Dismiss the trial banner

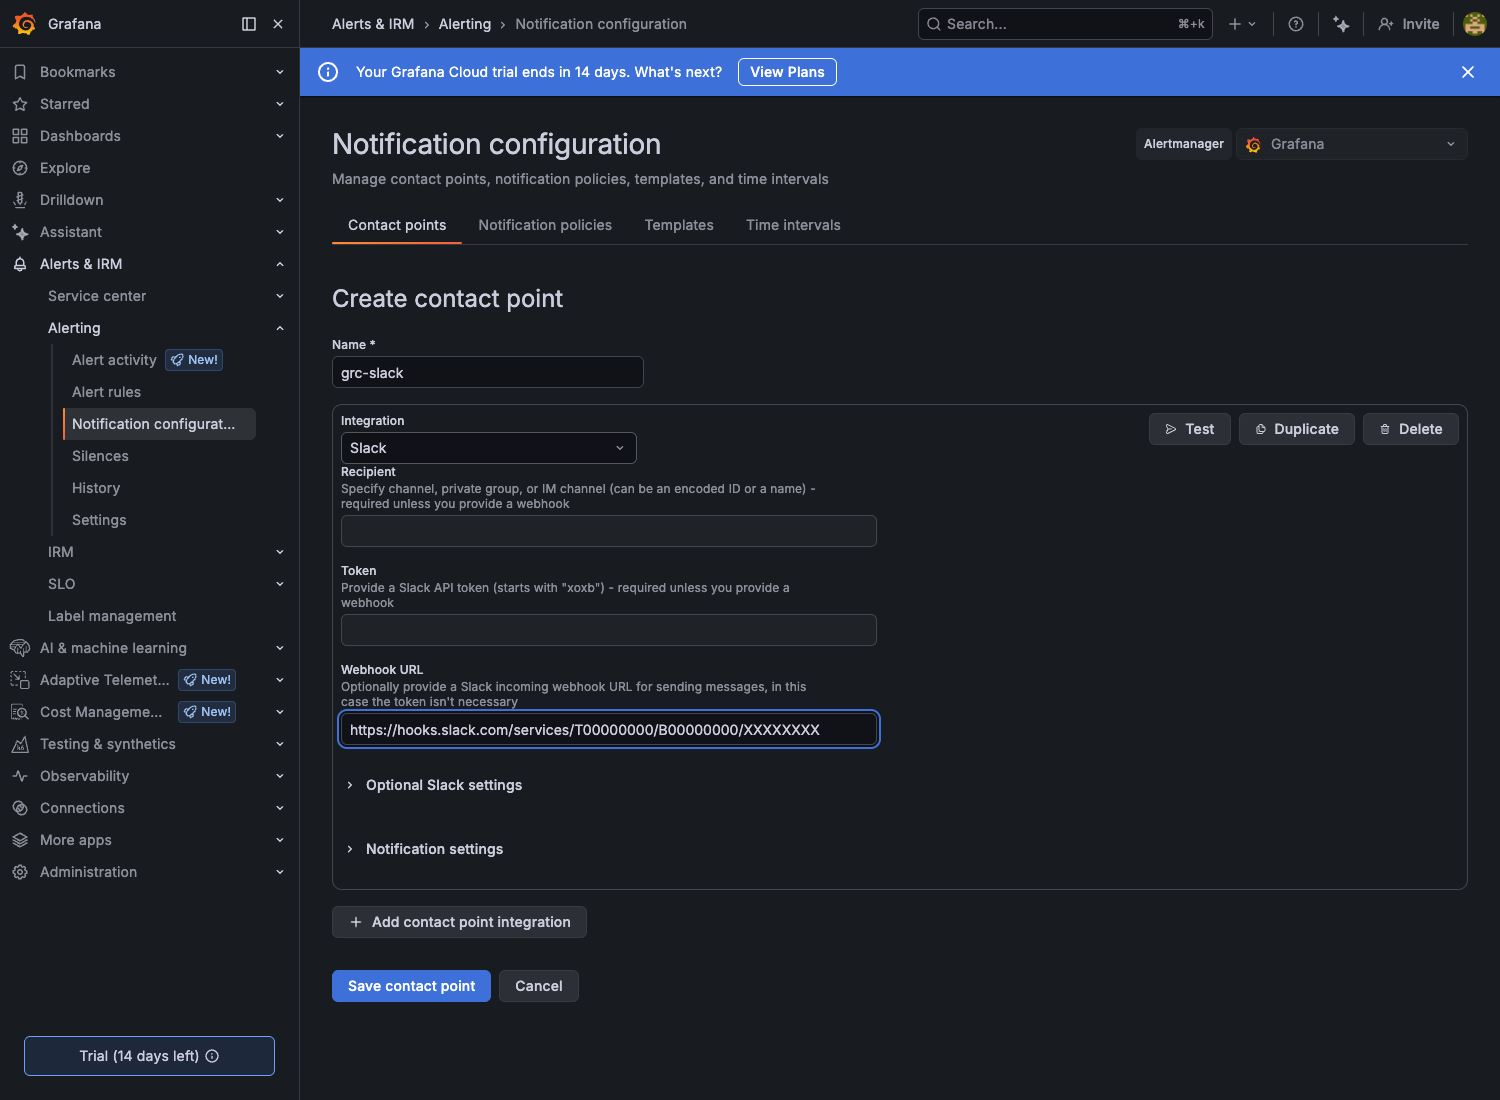pyautogui.click(x=1468, y=72)
